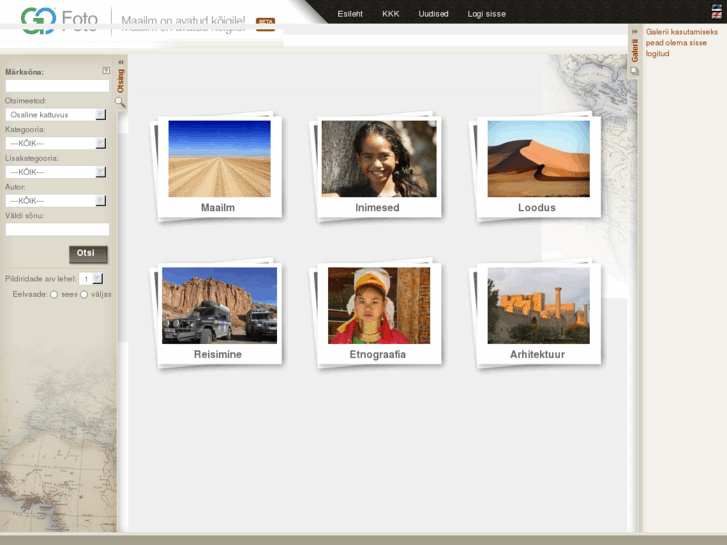
Task: Click the Arhitektuur category label
Action: point(537,354)
